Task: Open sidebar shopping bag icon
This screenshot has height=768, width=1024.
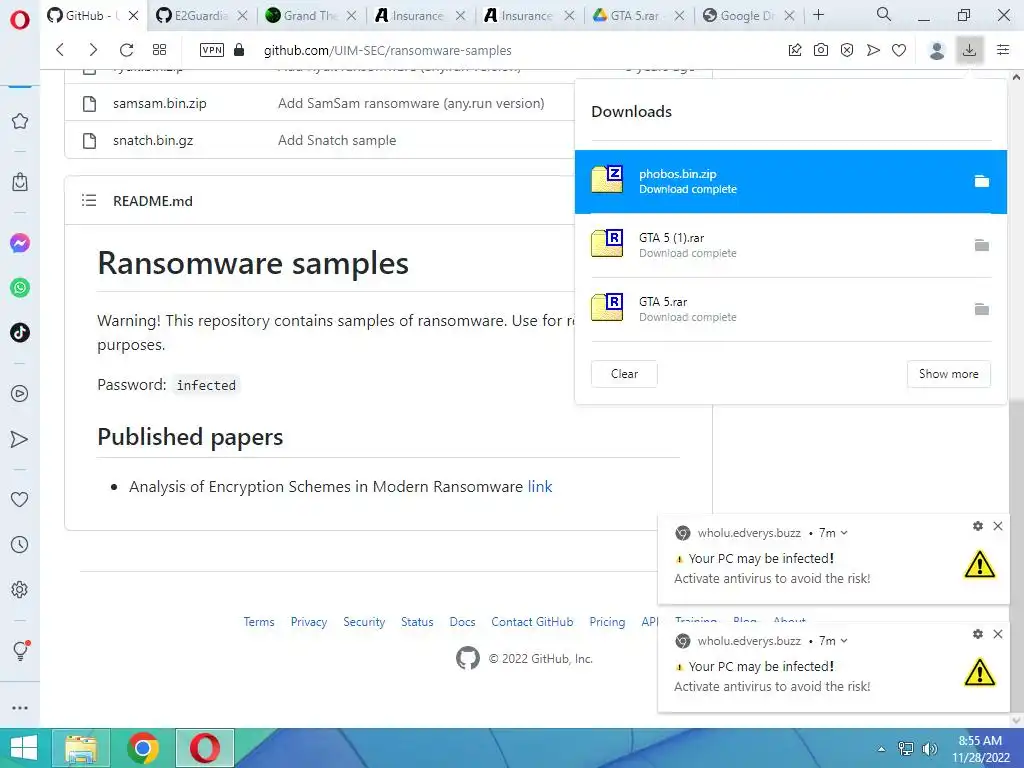Action: point(20,182)
